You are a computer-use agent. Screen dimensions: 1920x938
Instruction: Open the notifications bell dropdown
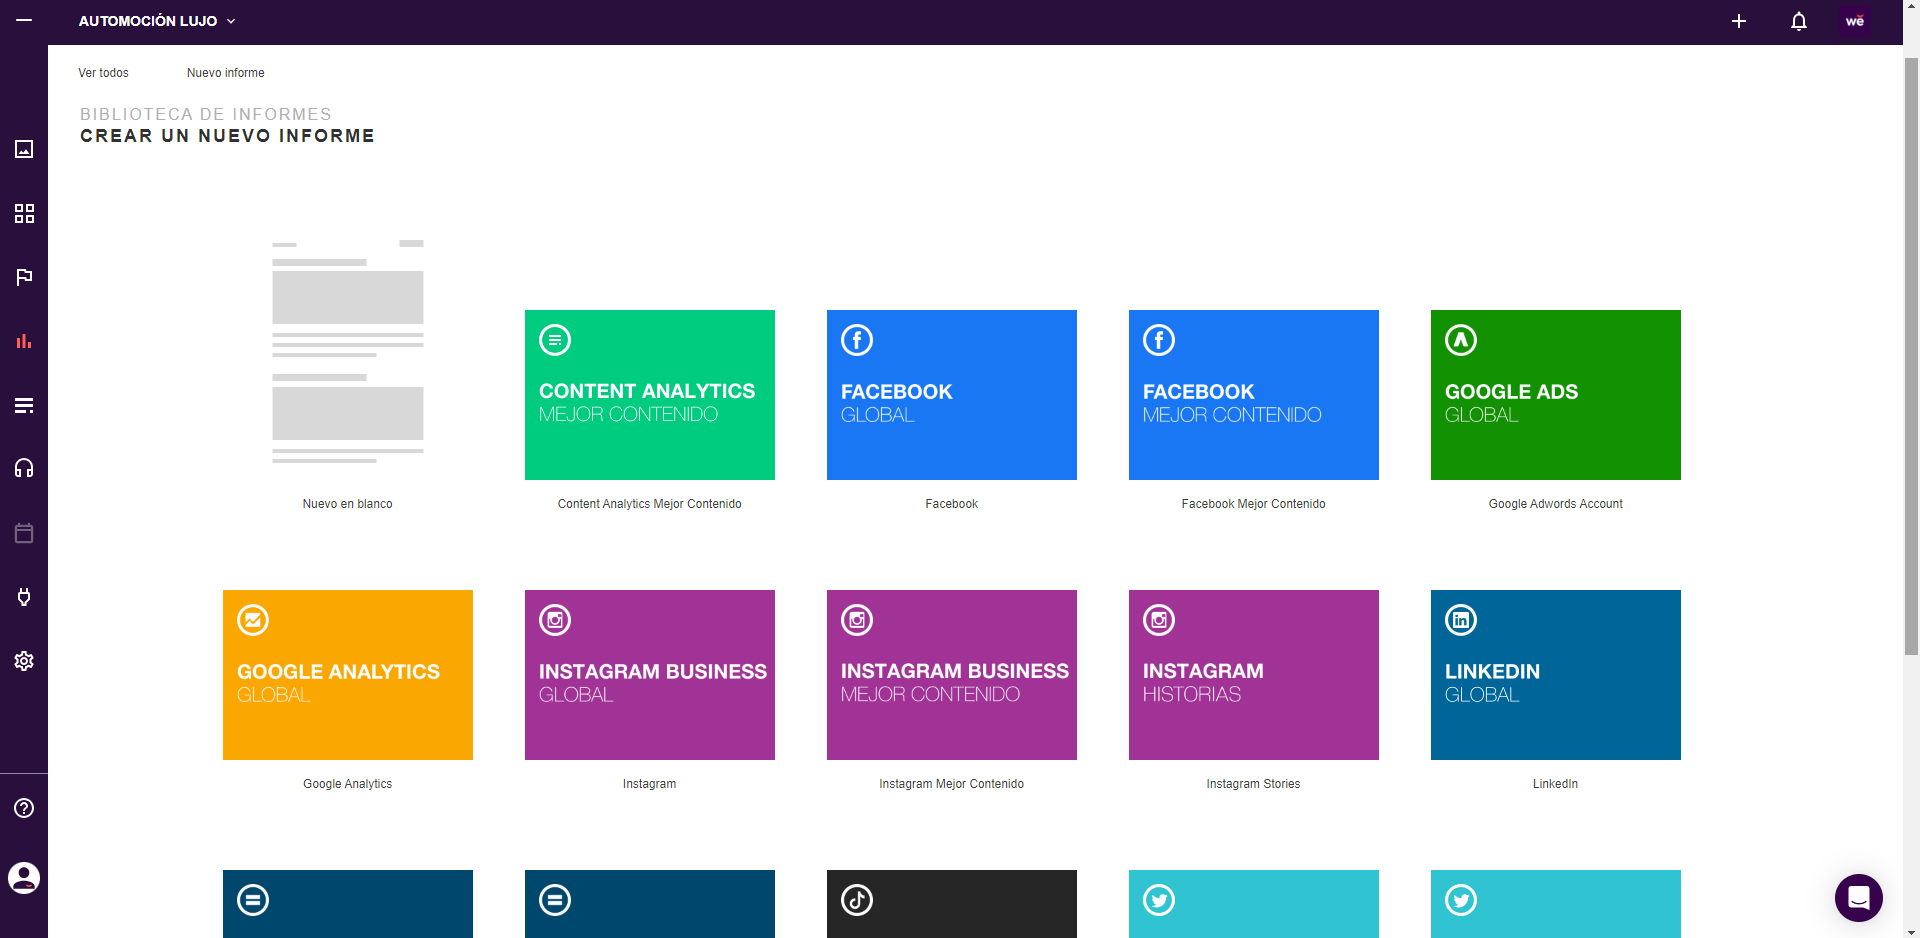tap(1798, 21)
